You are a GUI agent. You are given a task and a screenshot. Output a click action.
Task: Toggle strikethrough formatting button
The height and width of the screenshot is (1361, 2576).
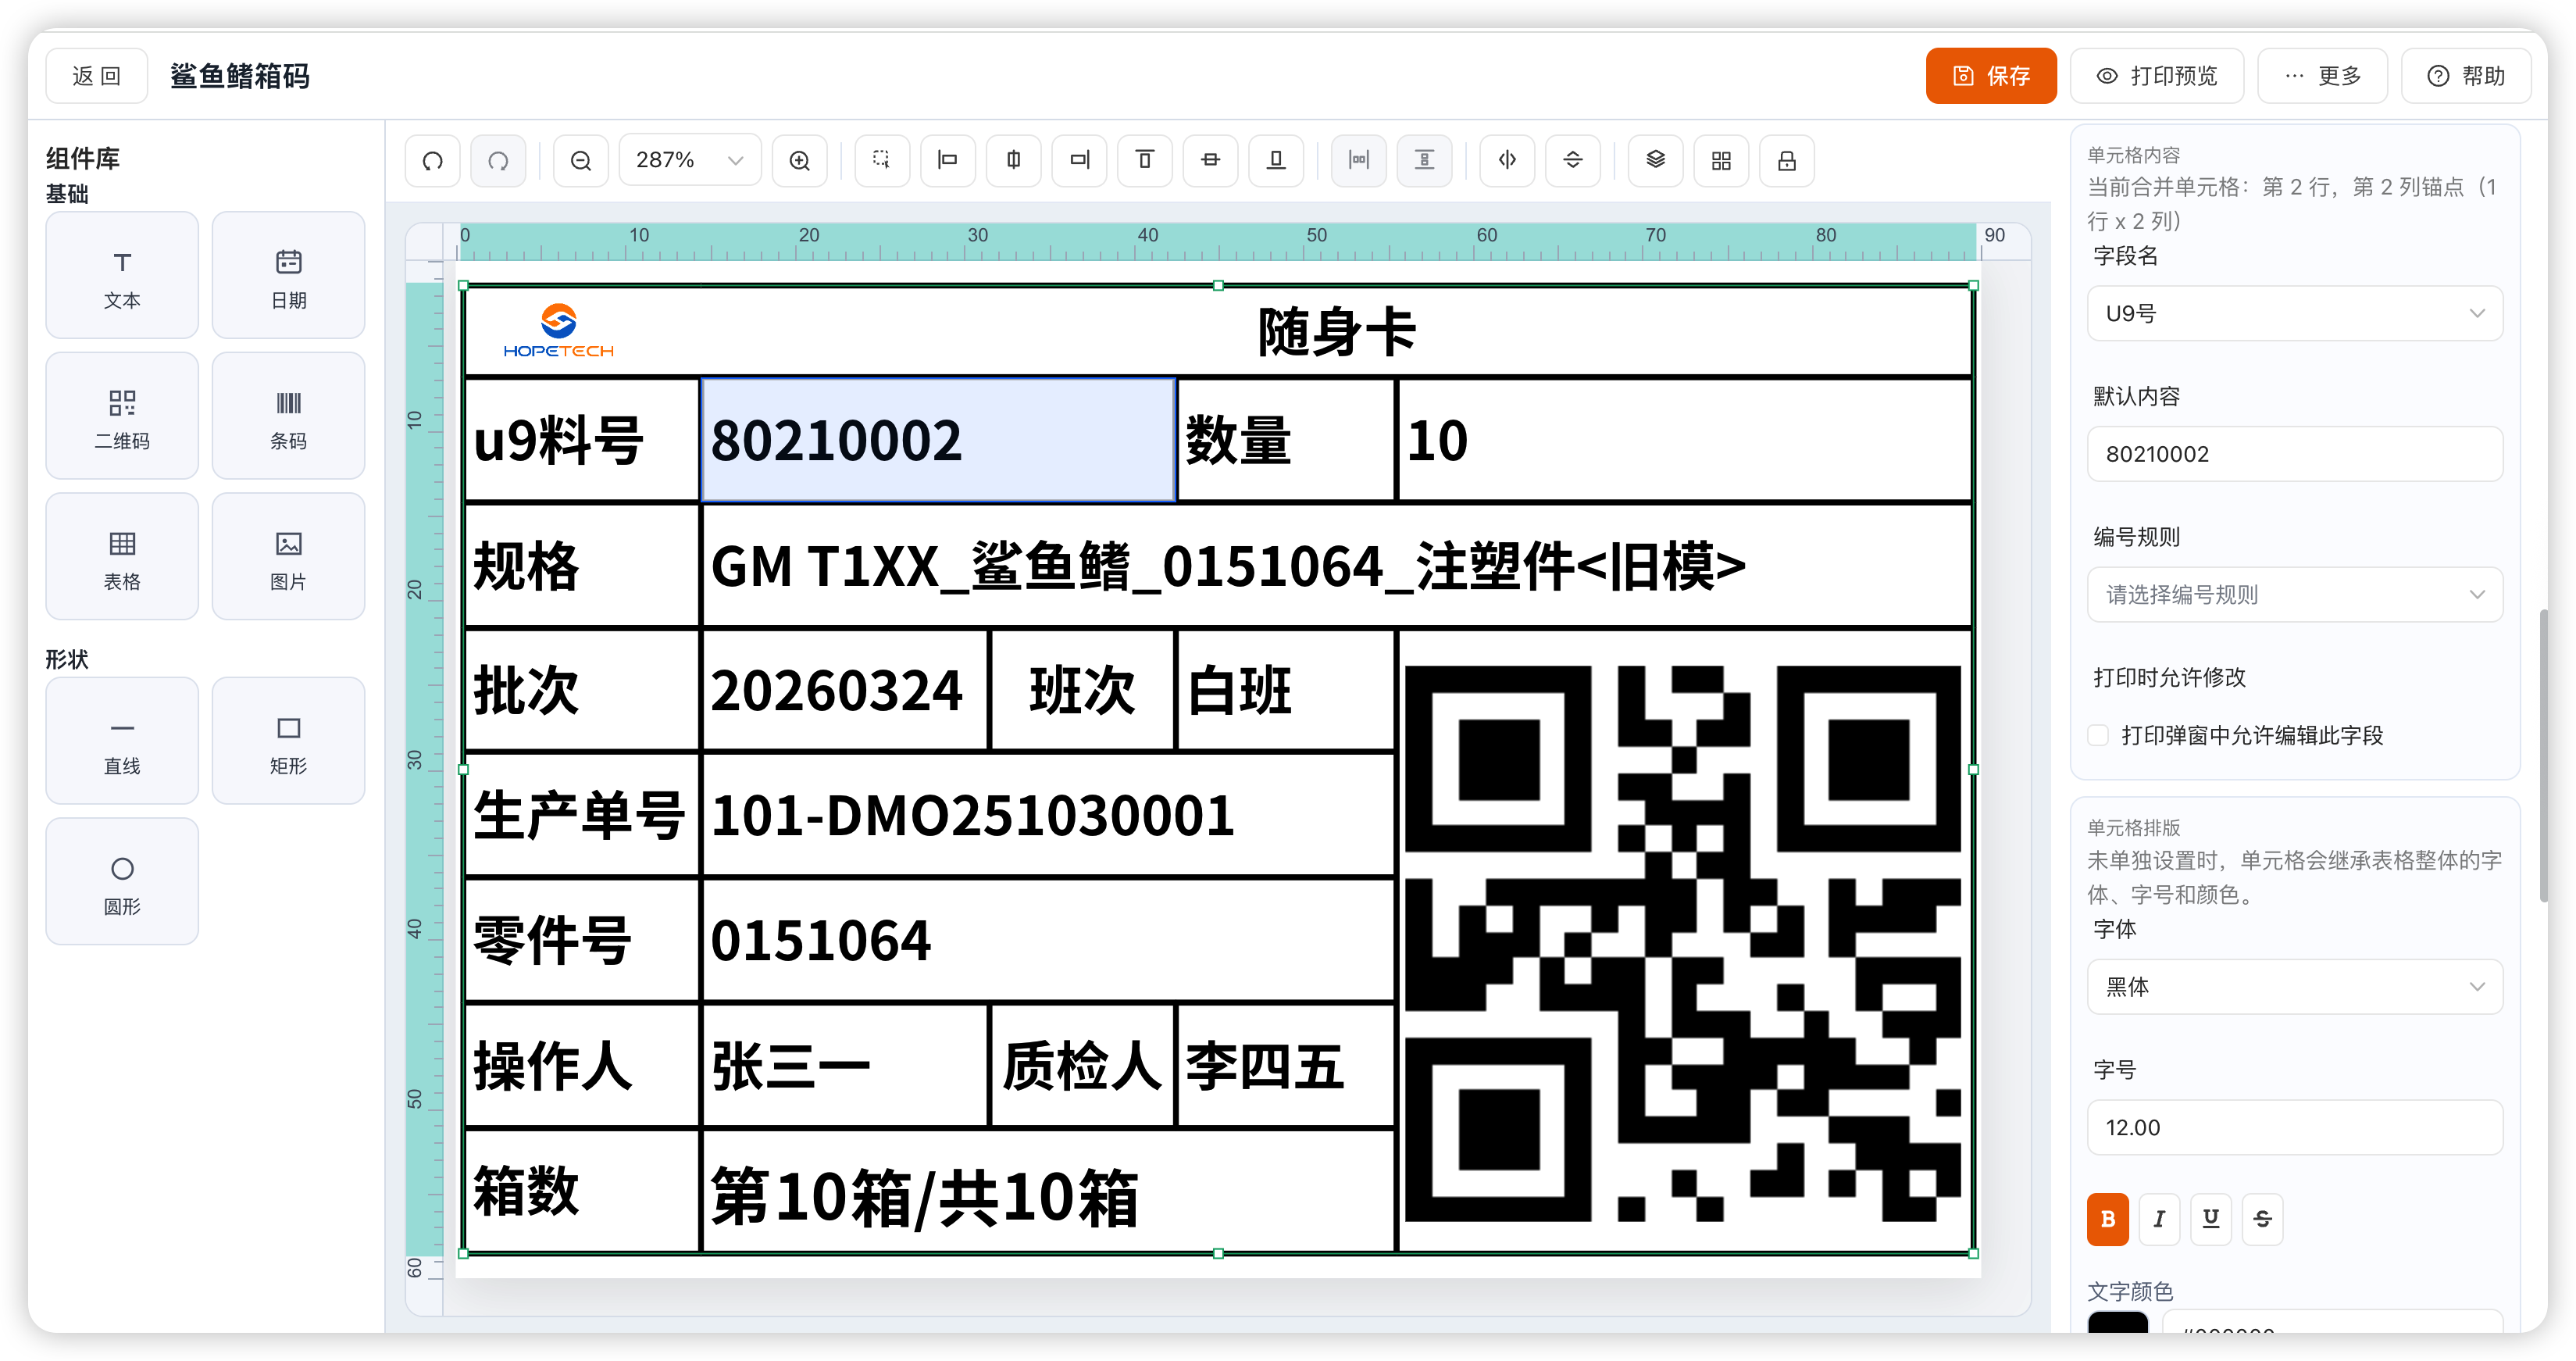[2263, 1219]
